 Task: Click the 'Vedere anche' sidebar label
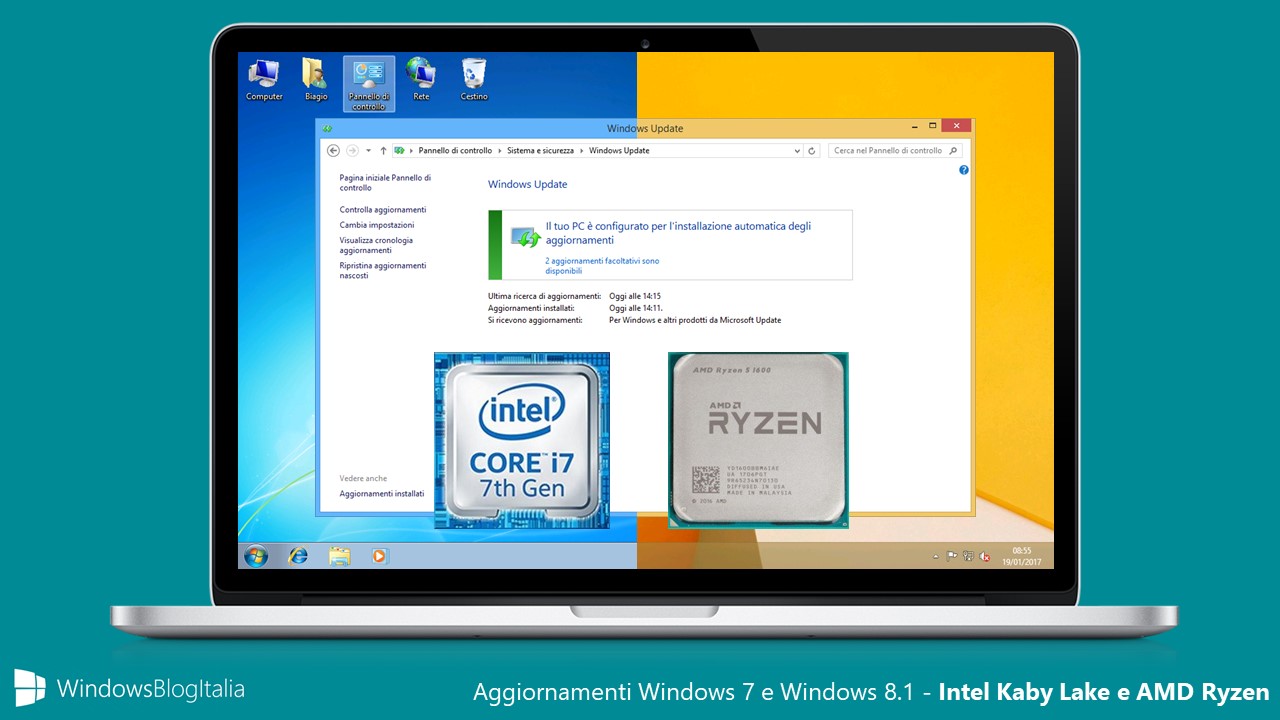[x=363, y=478]
